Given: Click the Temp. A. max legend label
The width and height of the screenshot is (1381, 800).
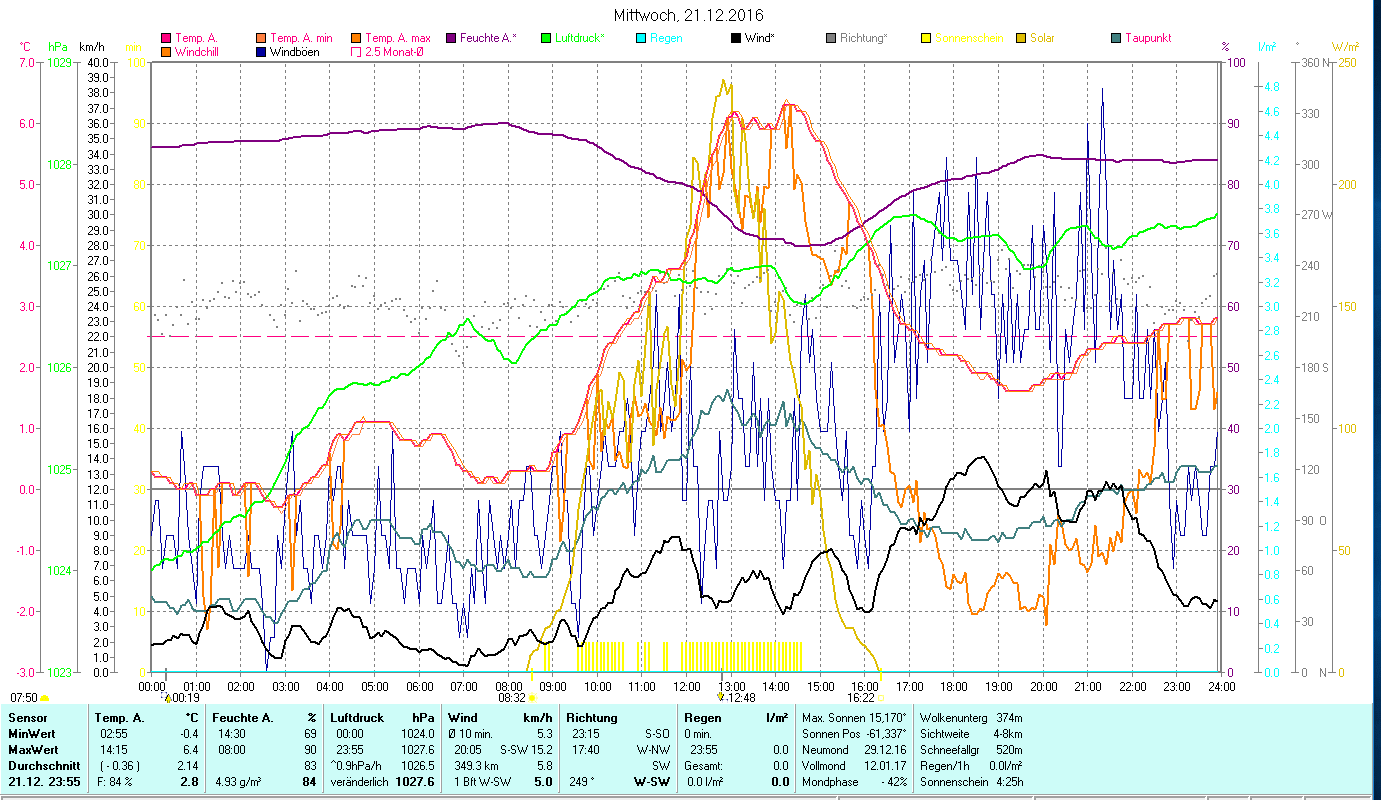Looking at the screenshot, I should click(398, 39).
